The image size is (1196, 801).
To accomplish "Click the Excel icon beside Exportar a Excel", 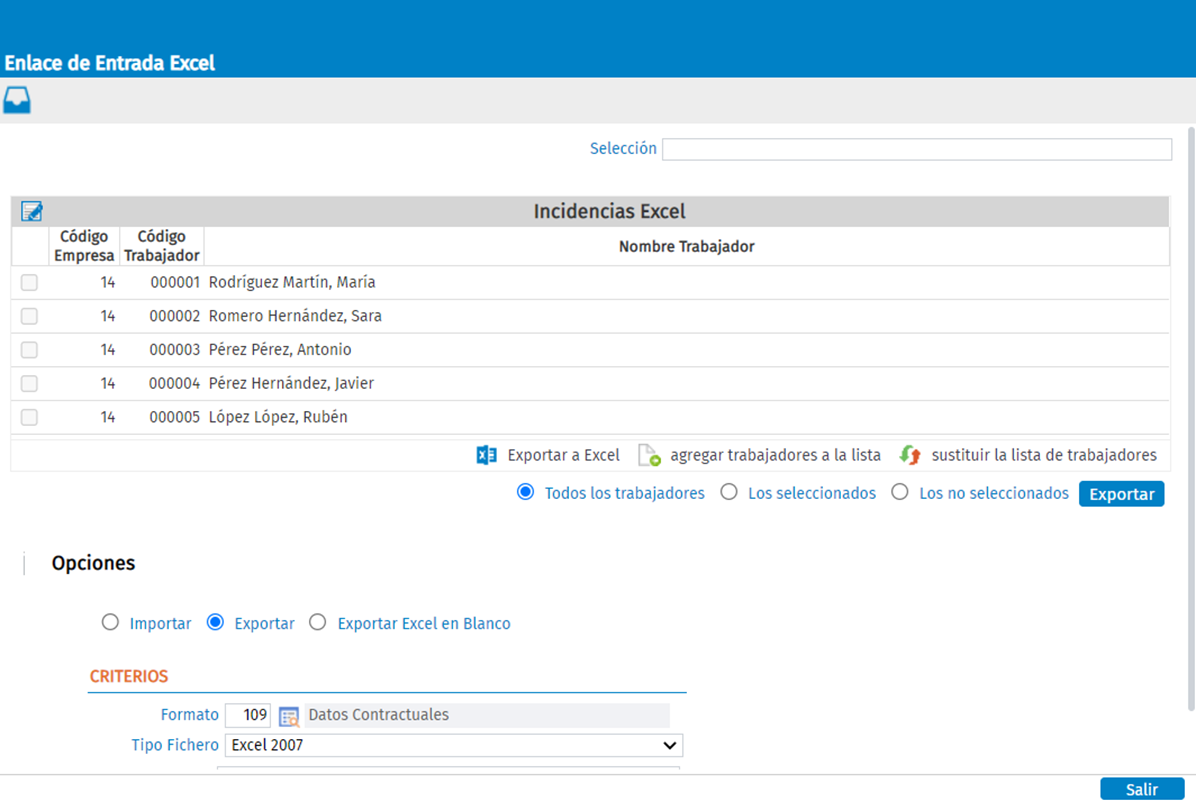I will pos(487,455).
